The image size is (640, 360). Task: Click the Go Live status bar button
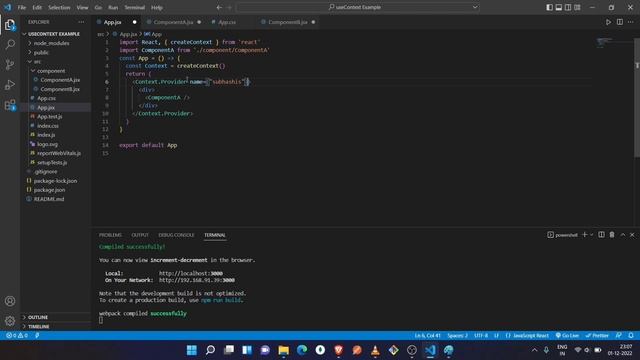pos(567,336)
